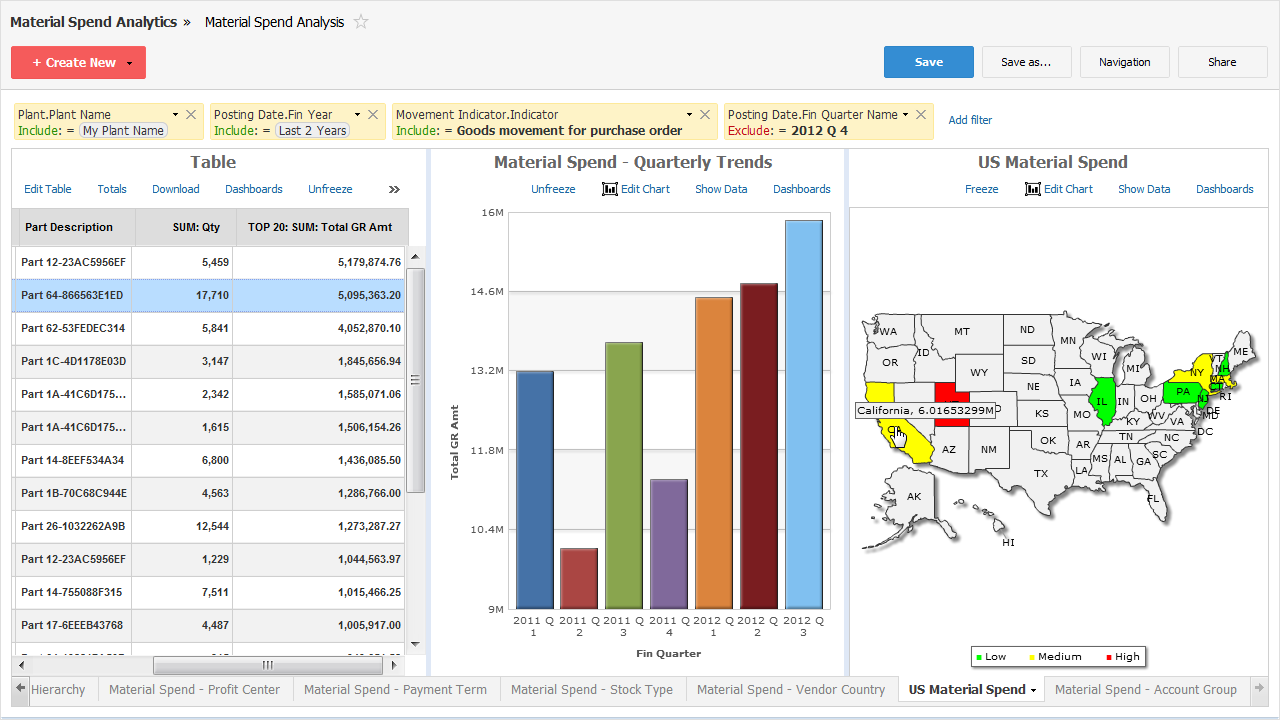Click the red High legend swatch

[x=1108, y=657]
